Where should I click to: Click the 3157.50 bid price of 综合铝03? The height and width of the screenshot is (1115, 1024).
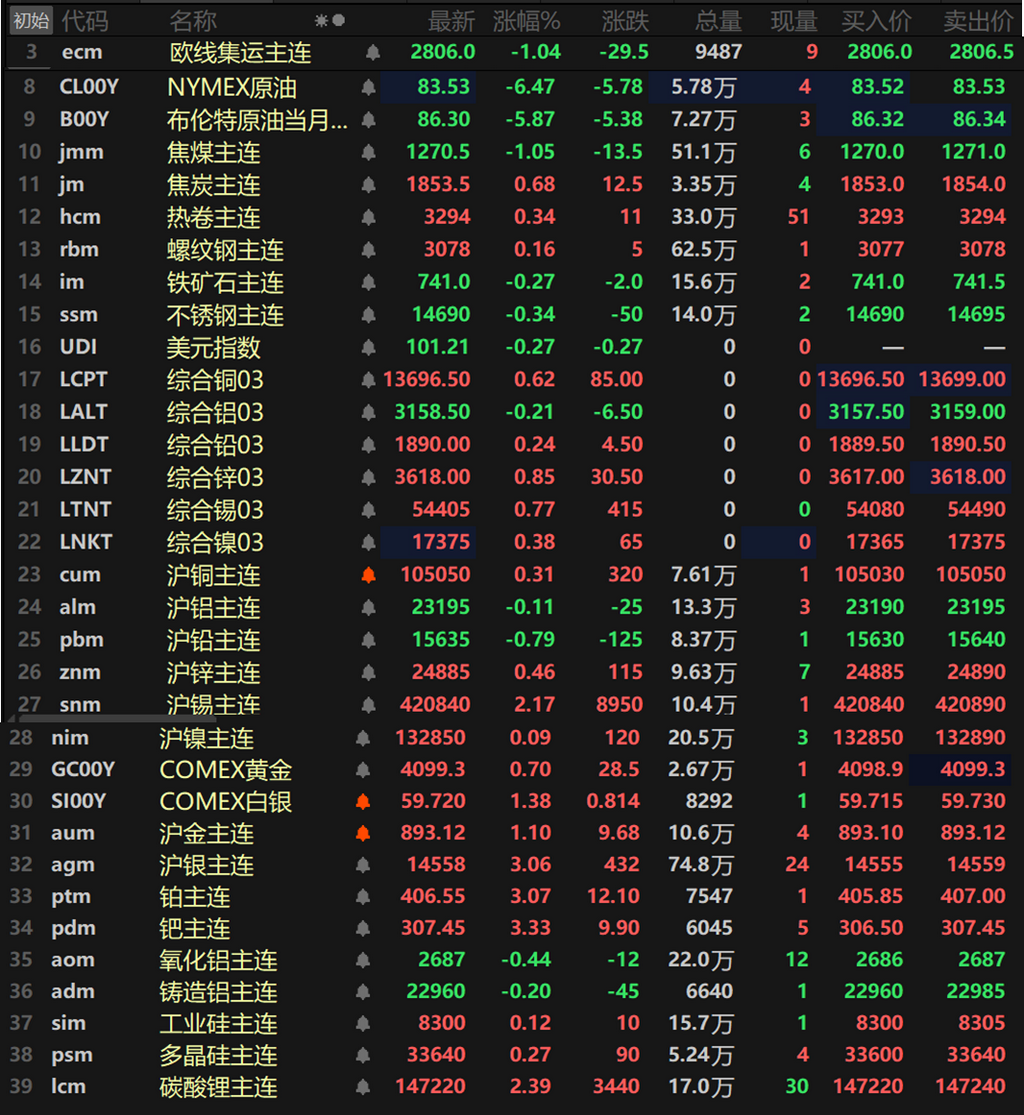coord(866,412)
